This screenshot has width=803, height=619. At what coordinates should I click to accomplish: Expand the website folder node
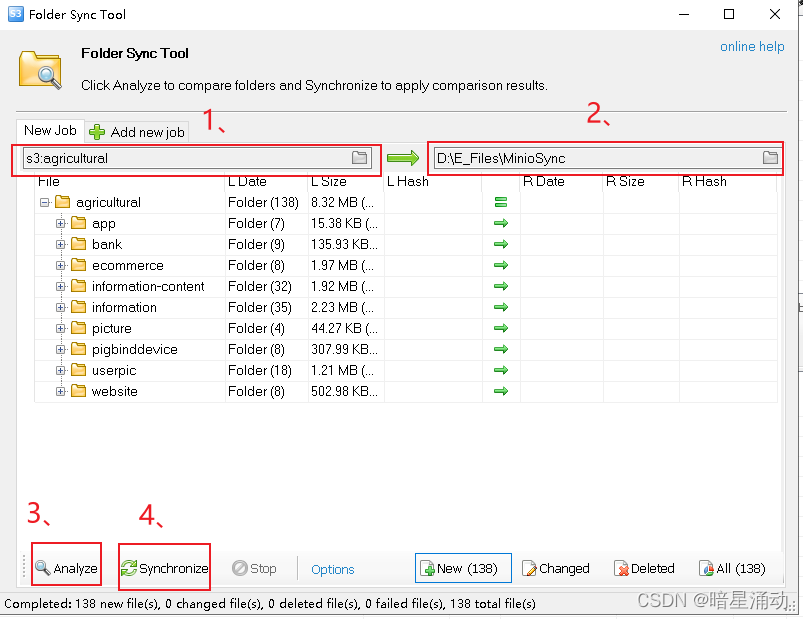[x=61, y=391]
